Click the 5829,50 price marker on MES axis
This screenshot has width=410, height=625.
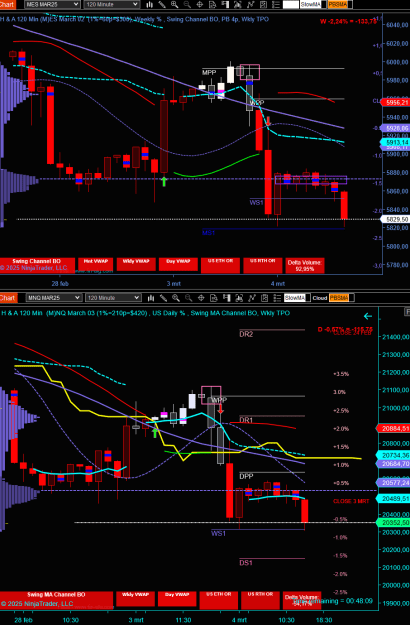395,219
